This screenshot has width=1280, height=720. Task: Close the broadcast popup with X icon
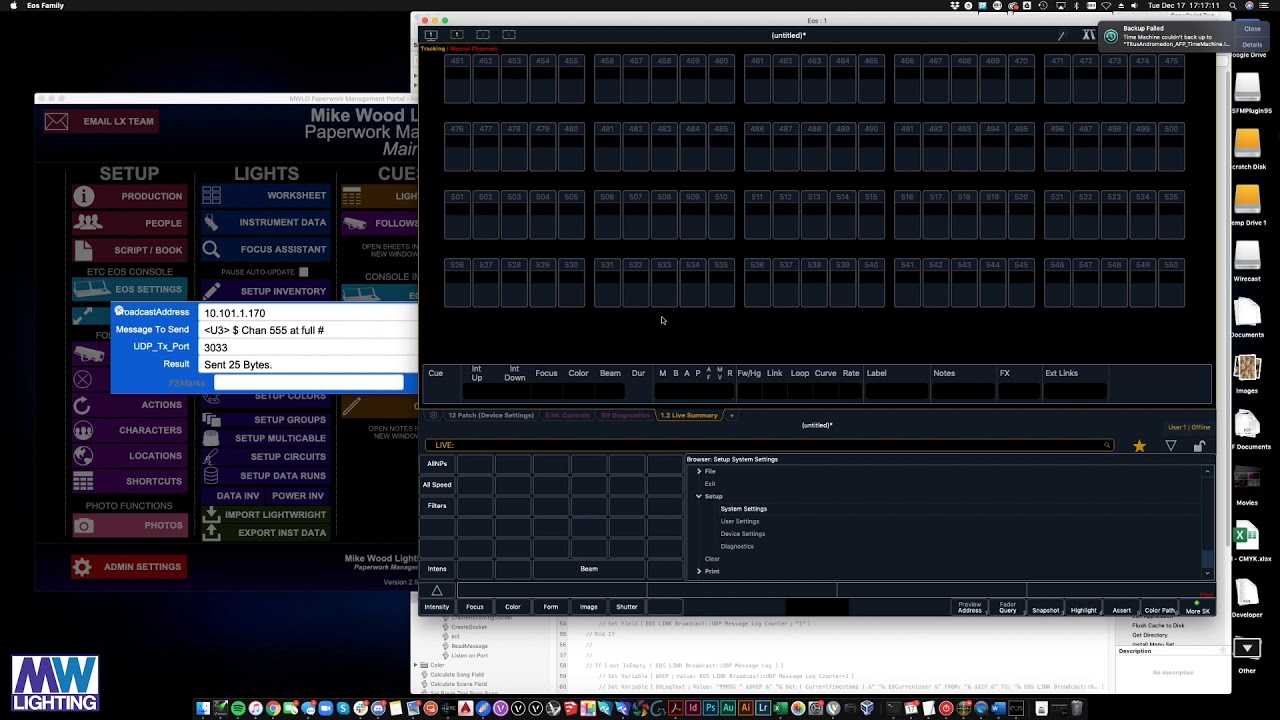[x=118, y=311]
